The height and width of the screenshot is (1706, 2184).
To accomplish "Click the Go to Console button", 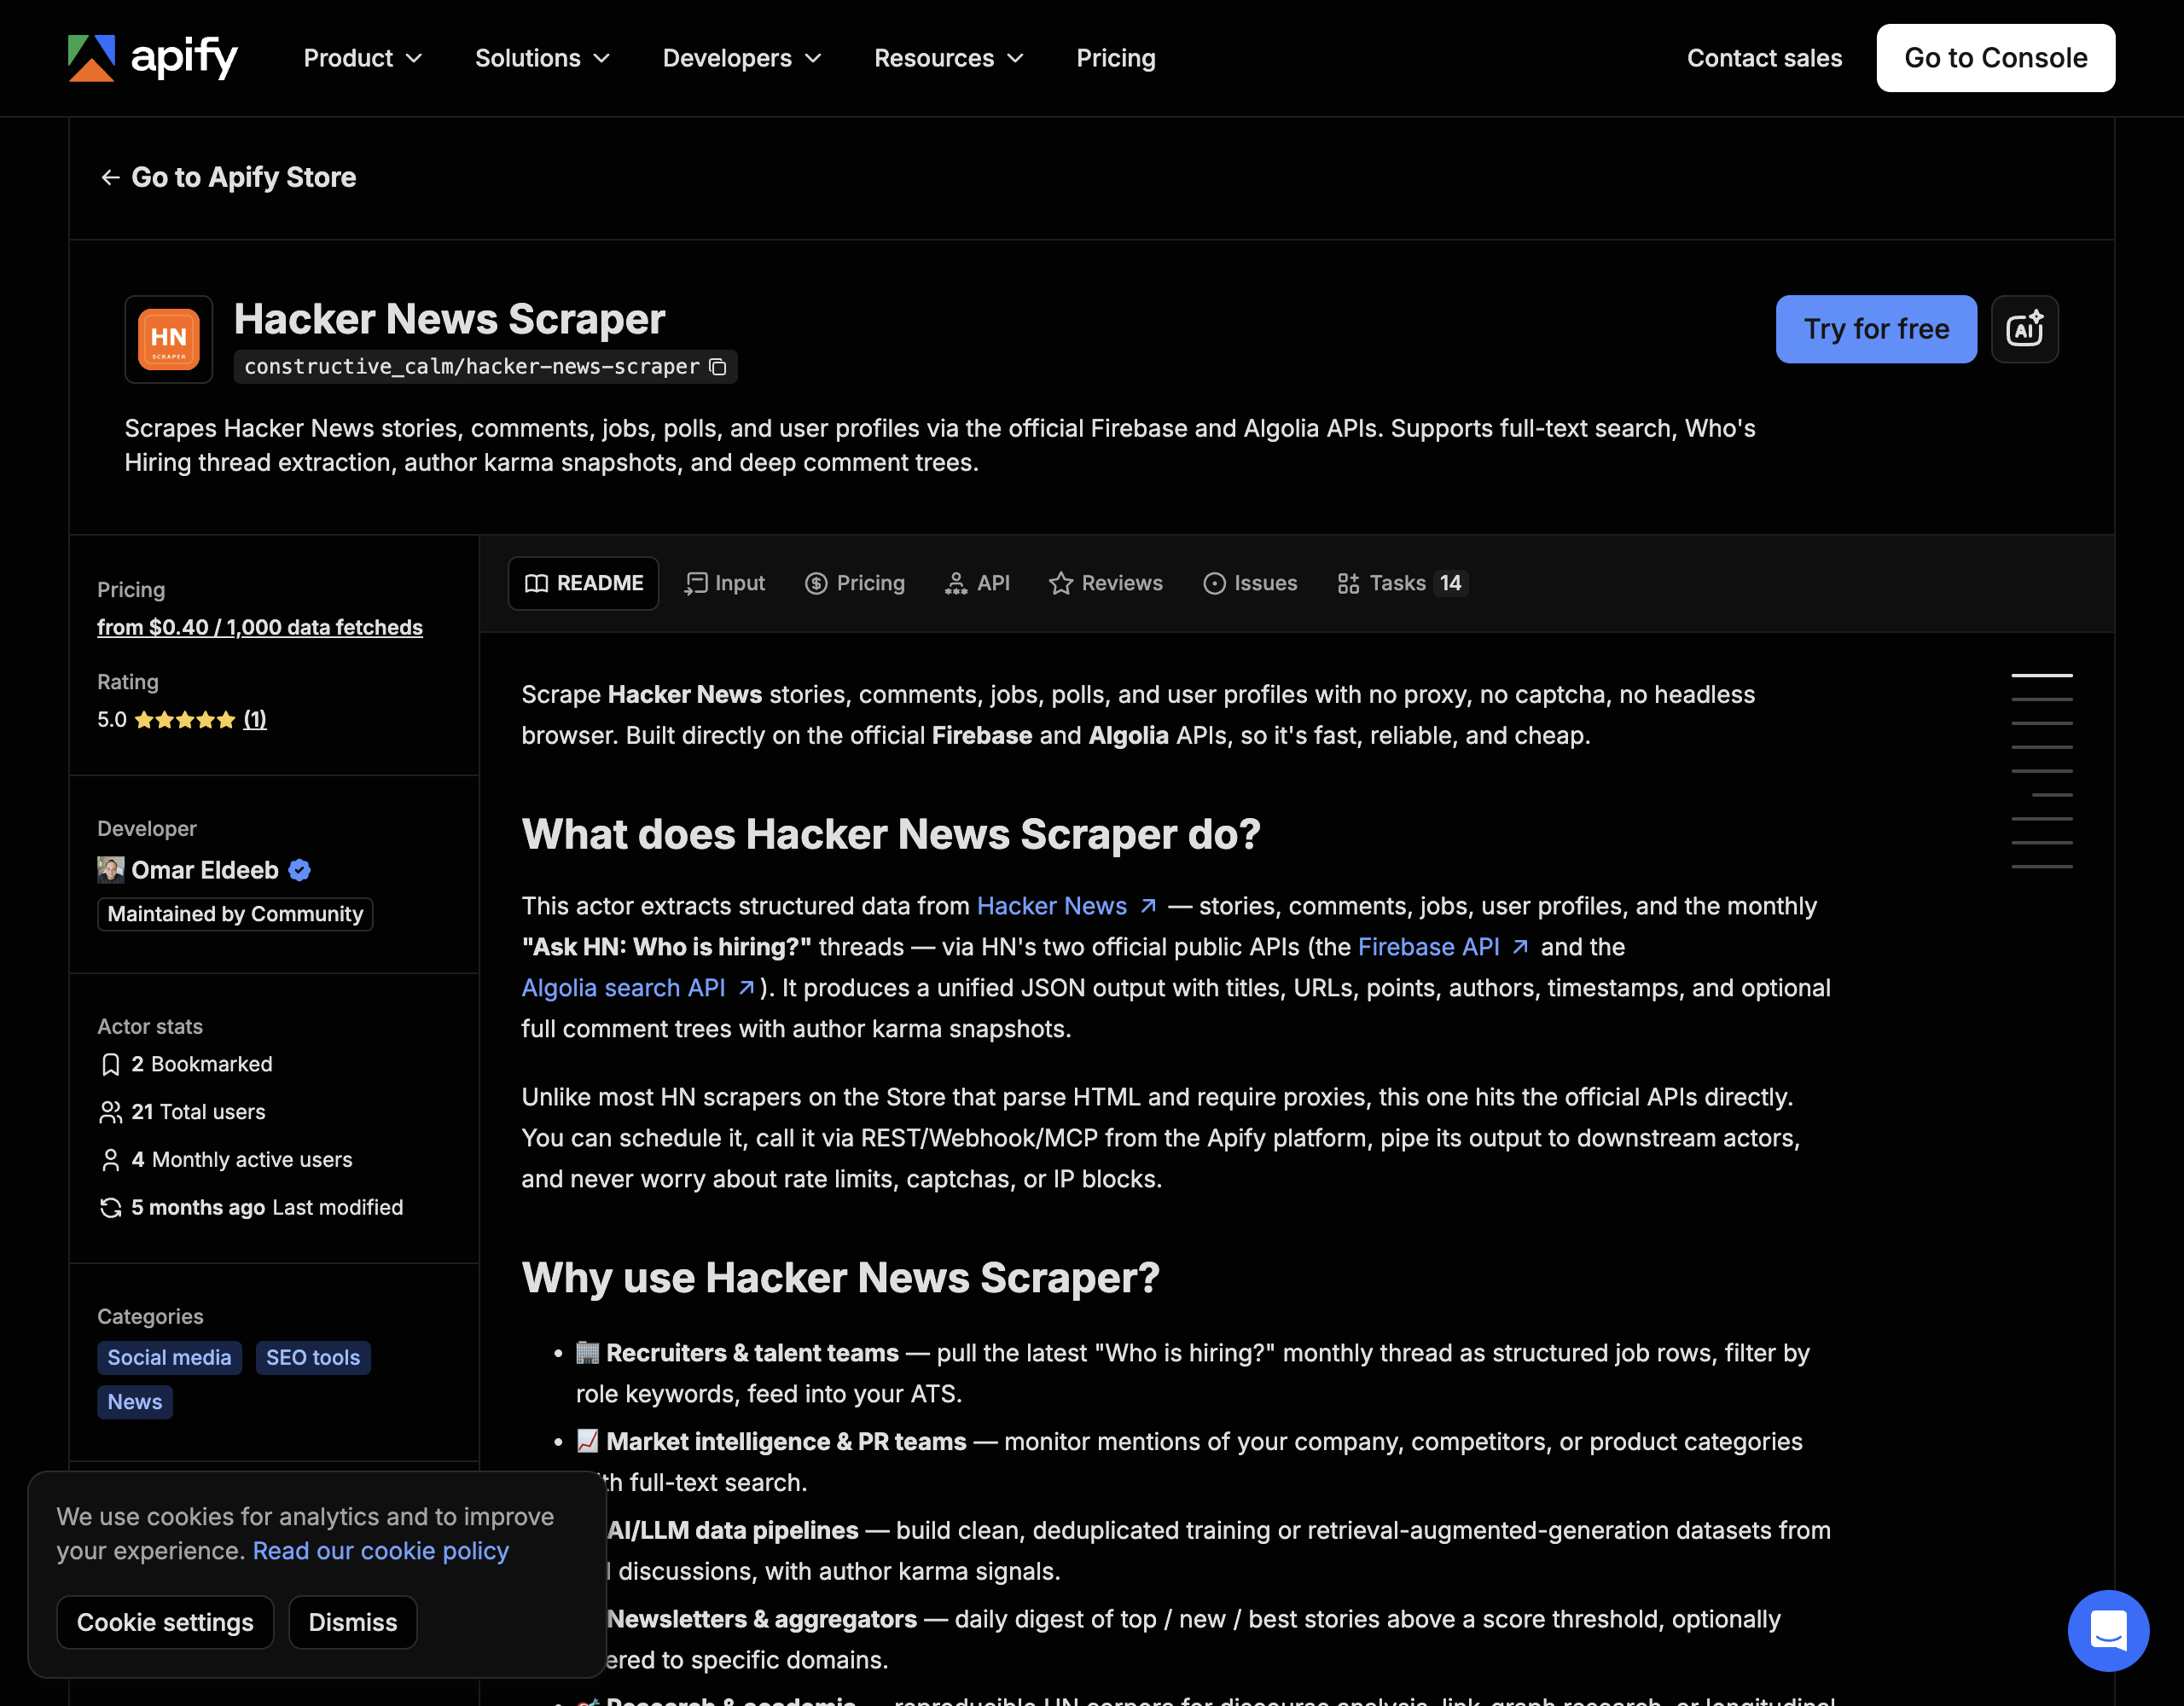I will point(1995,58).
